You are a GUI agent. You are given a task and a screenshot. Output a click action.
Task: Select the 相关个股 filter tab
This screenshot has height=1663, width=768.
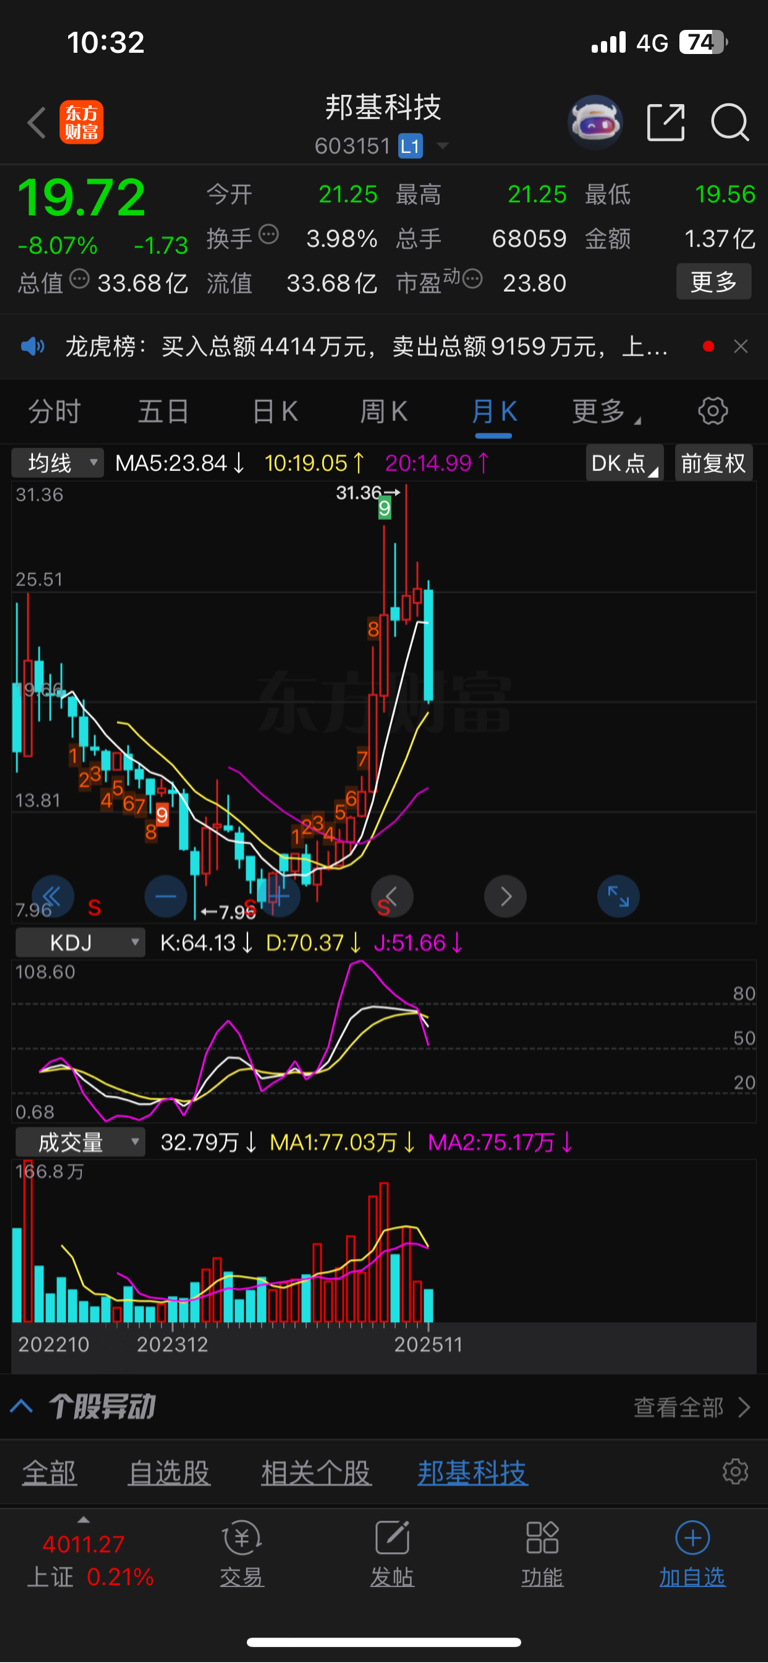point(316,1473)
